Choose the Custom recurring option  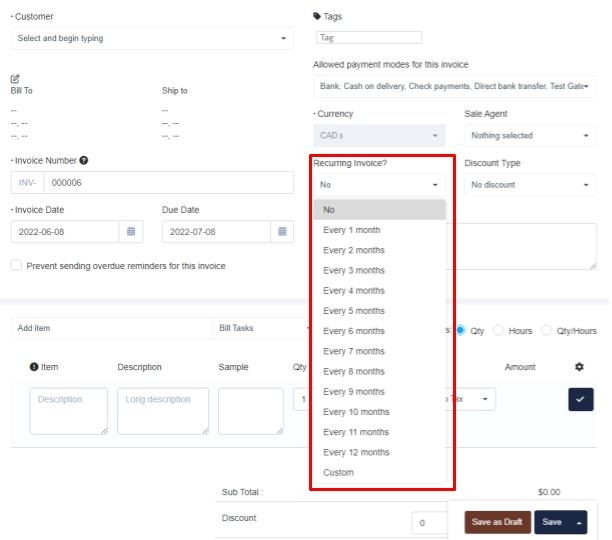[x=338, y=472]
